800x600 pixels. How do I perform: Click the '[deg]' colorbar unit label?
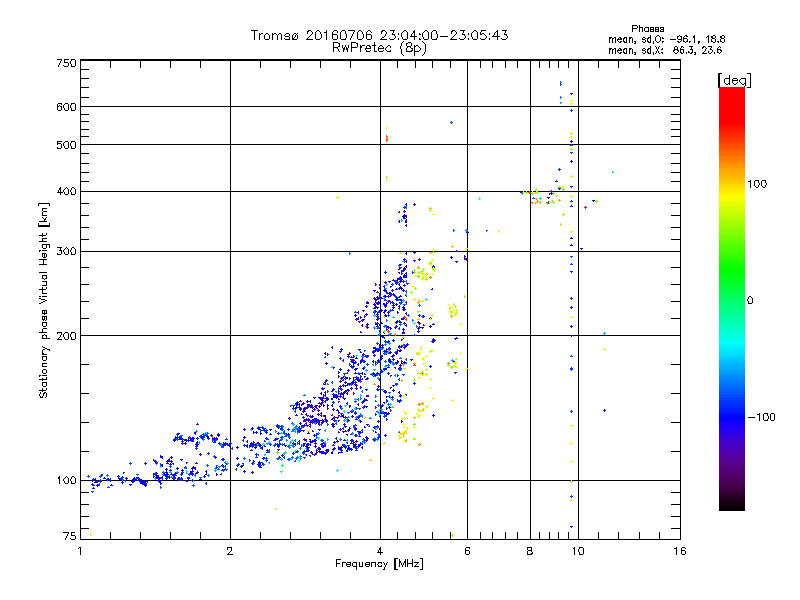(734, 80)
